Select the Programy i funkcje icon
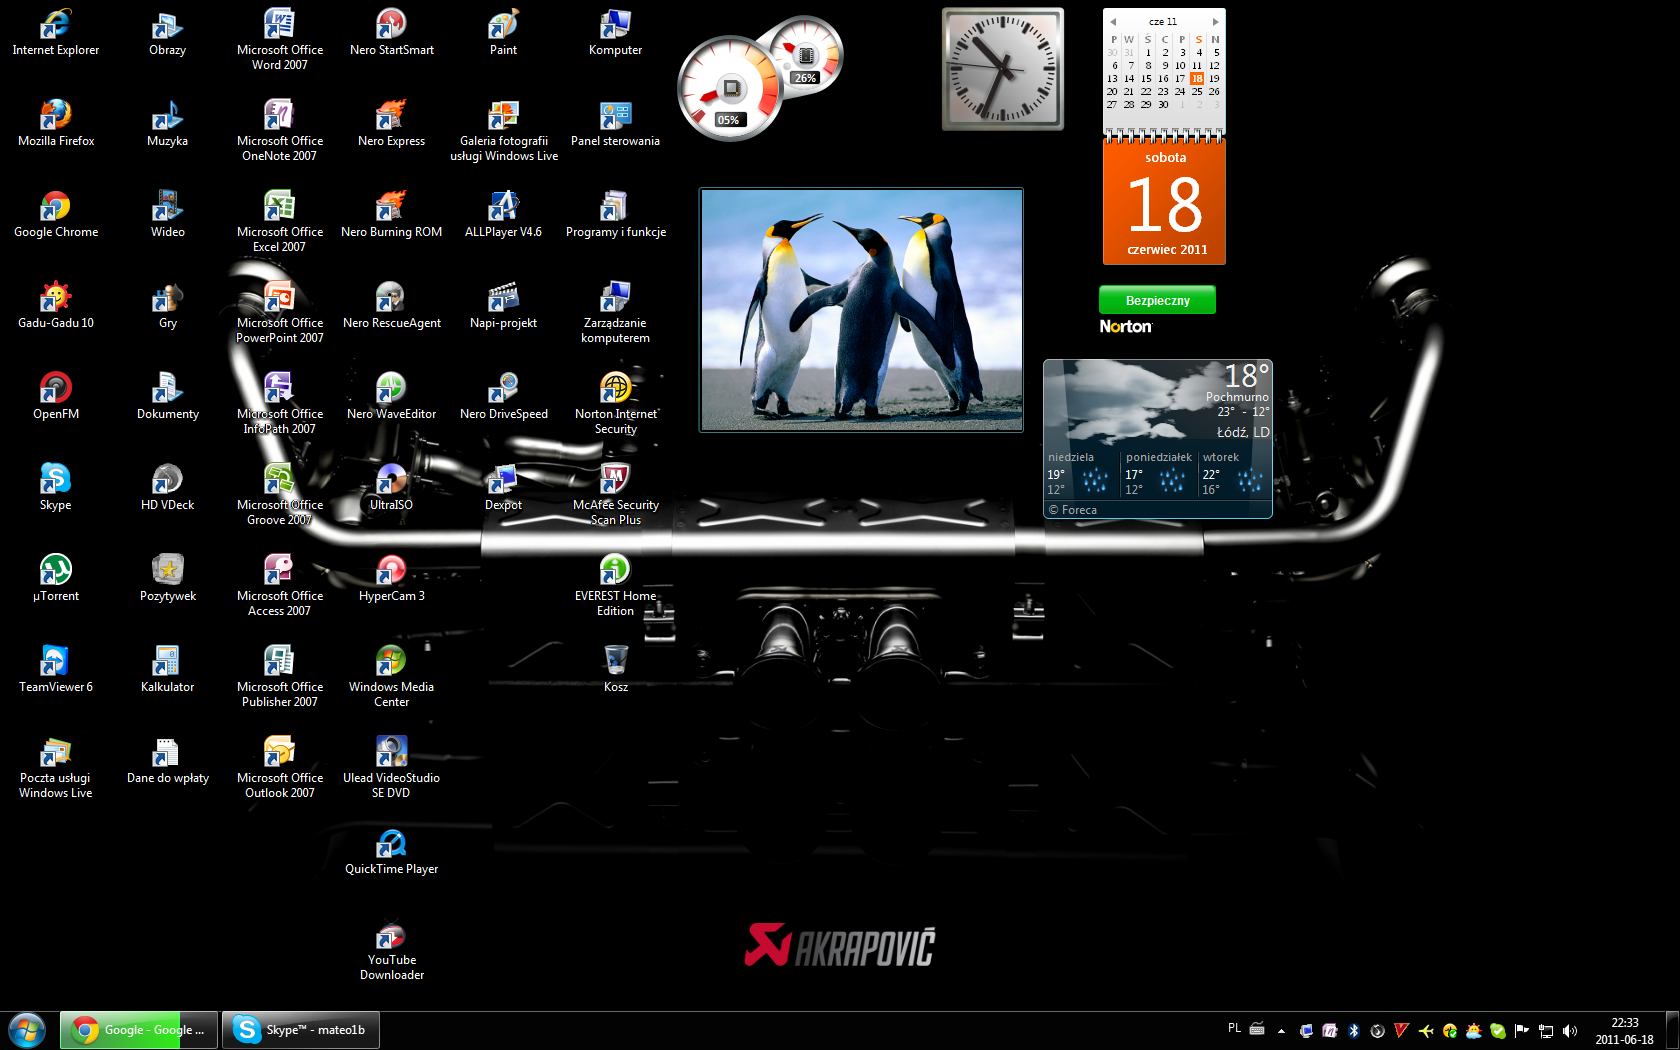This screenshot has width=1680, height=1050. tap(616, 215)
